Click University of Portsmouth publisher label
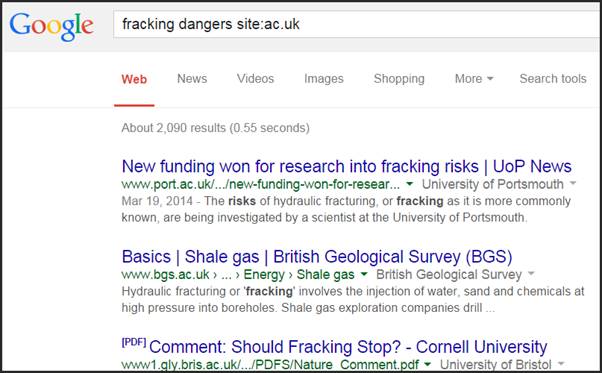The height and width of the screenshot is (373, 602). [x=493, y=184]
